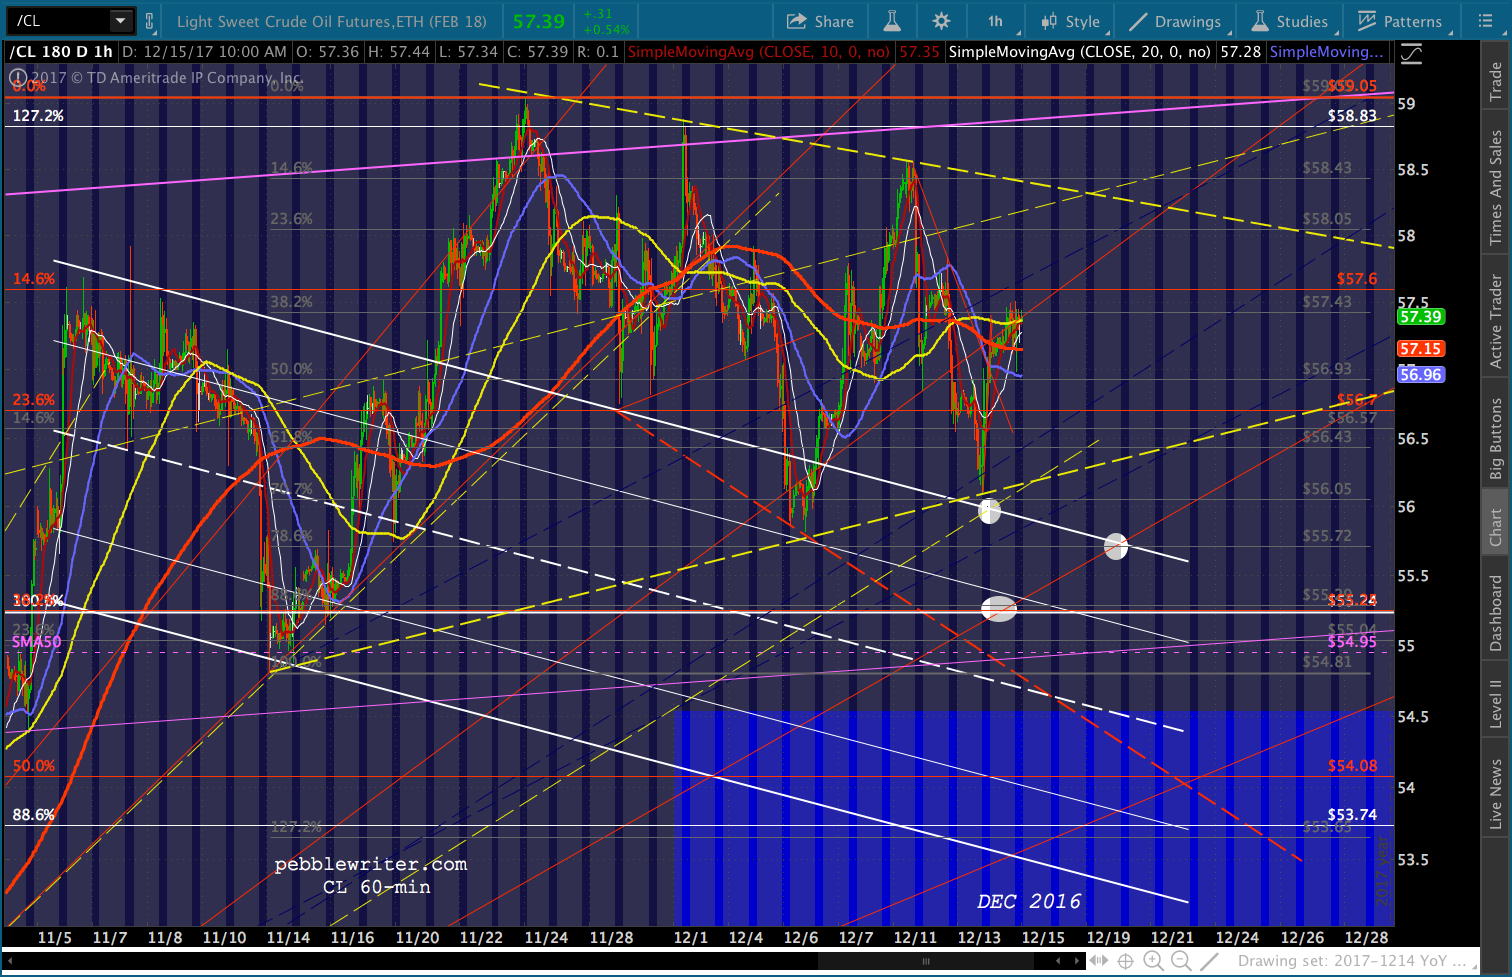1512x977 pixels.
Task: Click the pebblewriter.com chart annotation
Action: 371,864
